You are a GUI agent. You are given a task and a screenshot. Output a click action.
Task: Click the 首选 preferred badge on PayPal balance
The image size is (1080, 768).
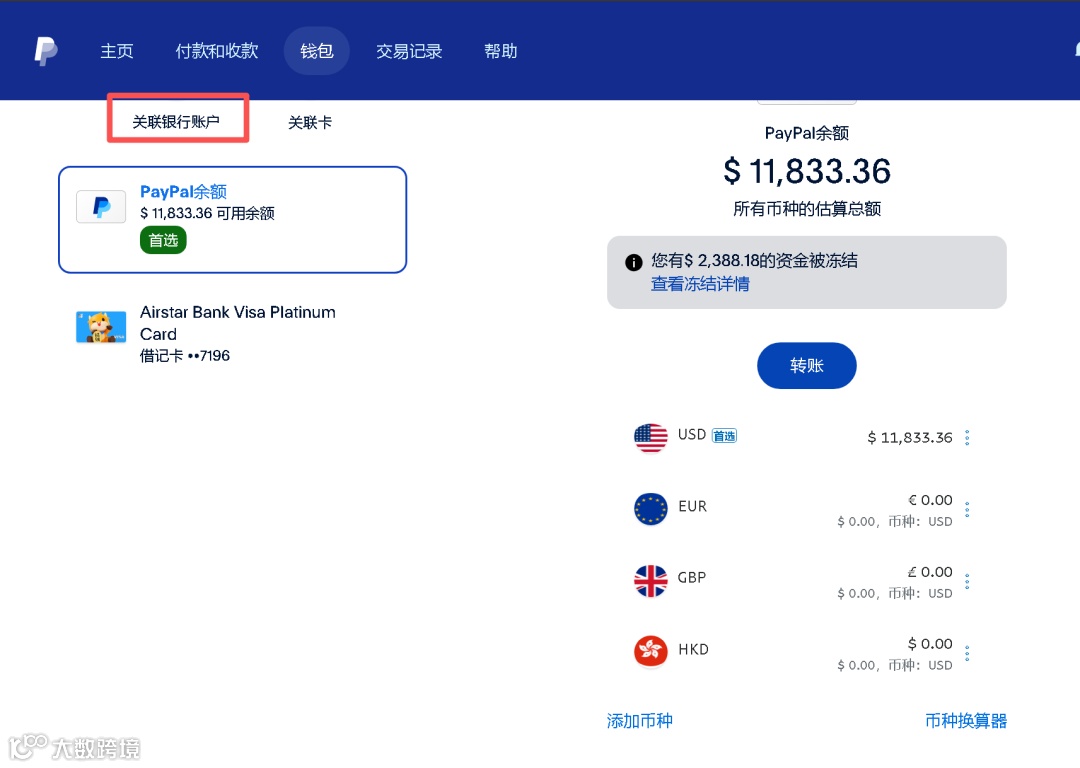click(163, 240)
